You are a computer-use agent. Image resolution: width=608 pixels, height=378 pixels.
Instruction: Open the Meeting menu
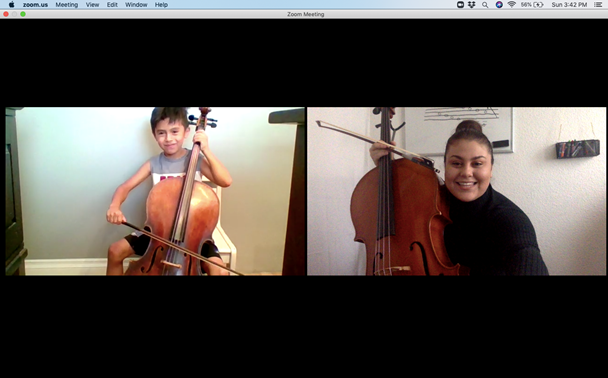(x=67, y=5)
